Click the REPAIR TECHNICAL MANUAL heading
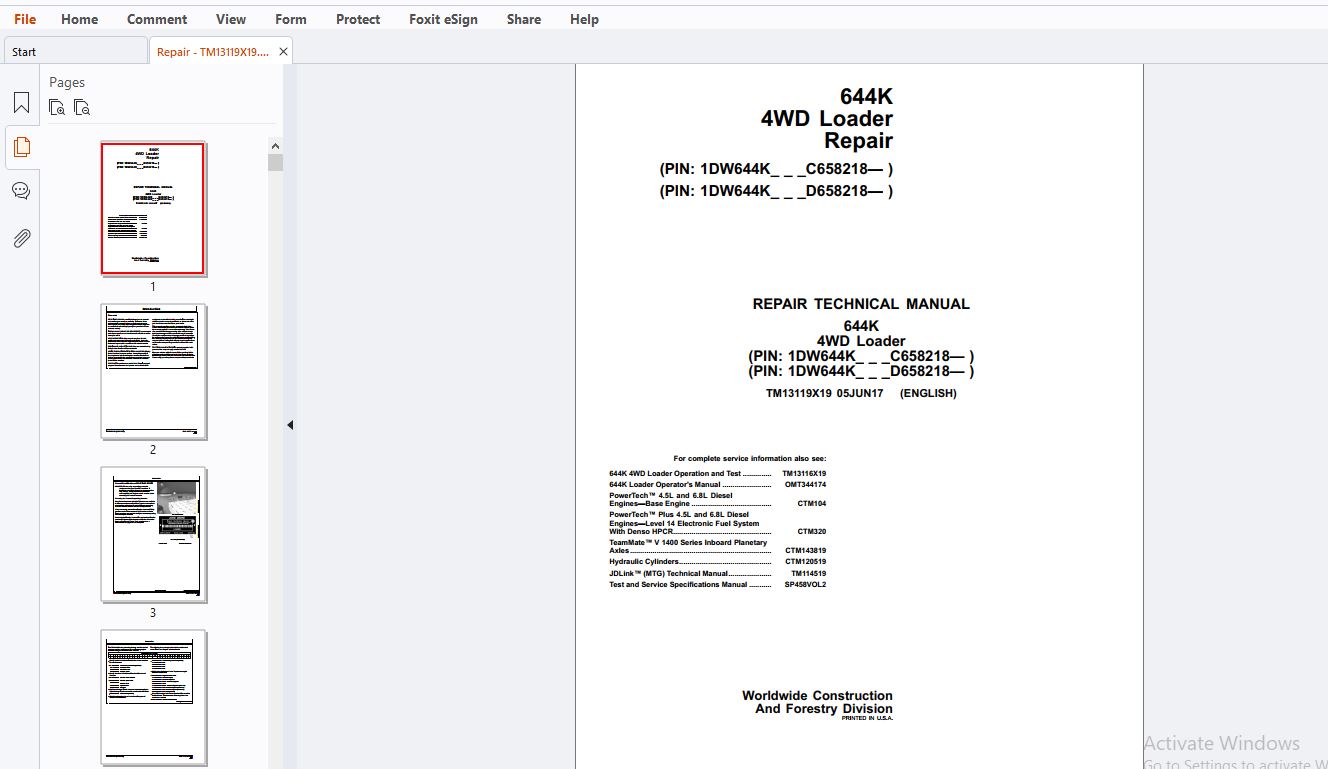 coord(861,304)
